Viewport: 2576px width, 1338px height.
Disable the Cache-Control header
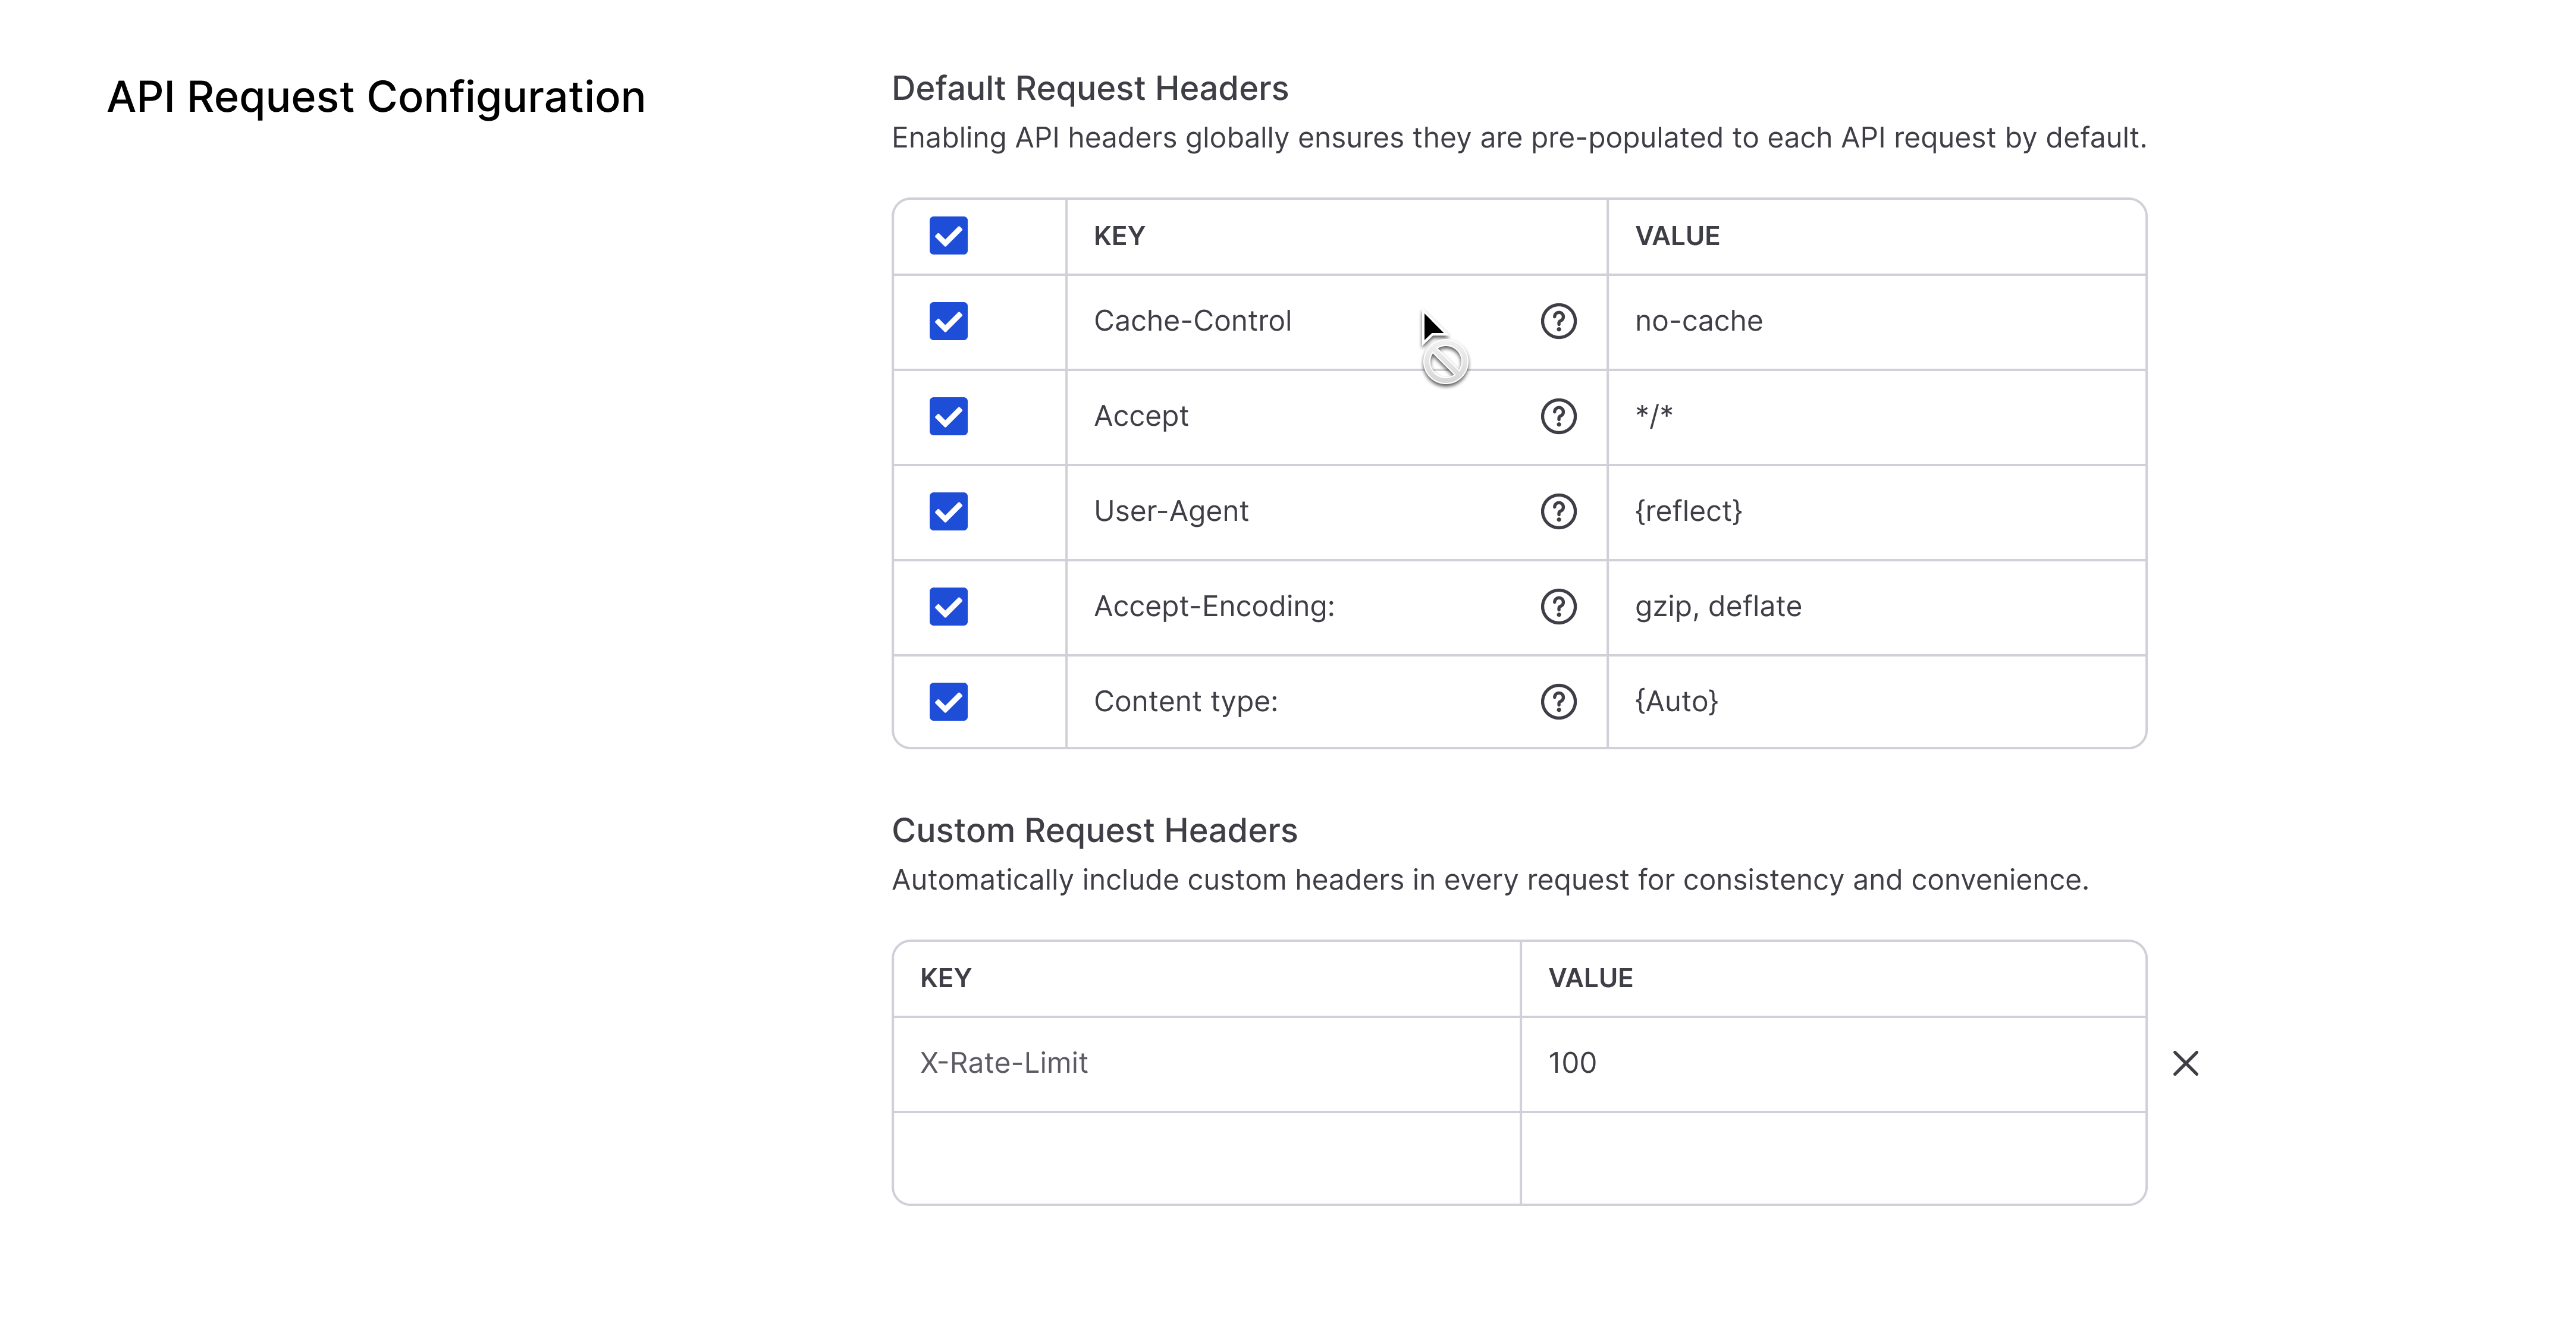tap(948, 321)
